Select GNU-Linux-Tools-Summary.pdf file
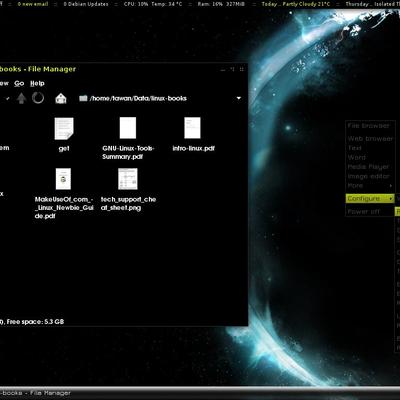The height and width of the screenshot is (400, 400). point(128,138)
